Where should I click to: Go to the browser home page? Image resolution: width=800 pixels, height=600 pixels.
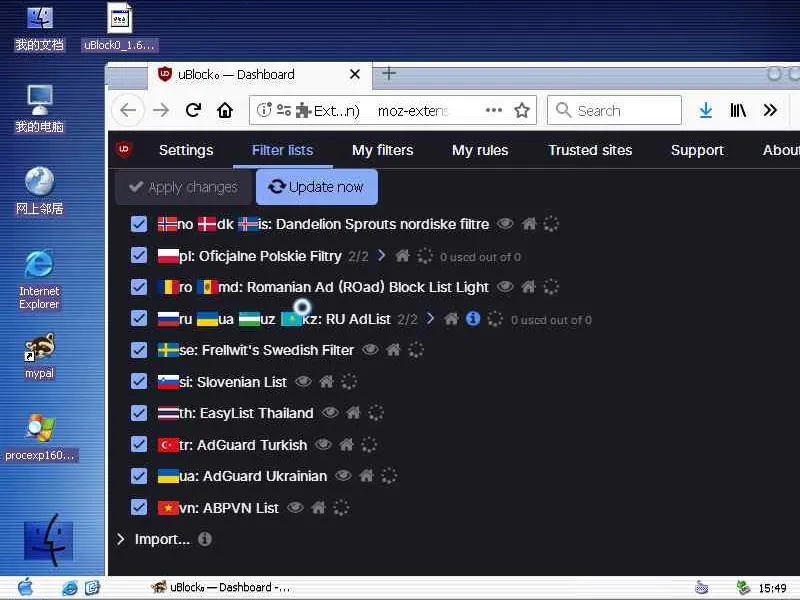(225, 110)
